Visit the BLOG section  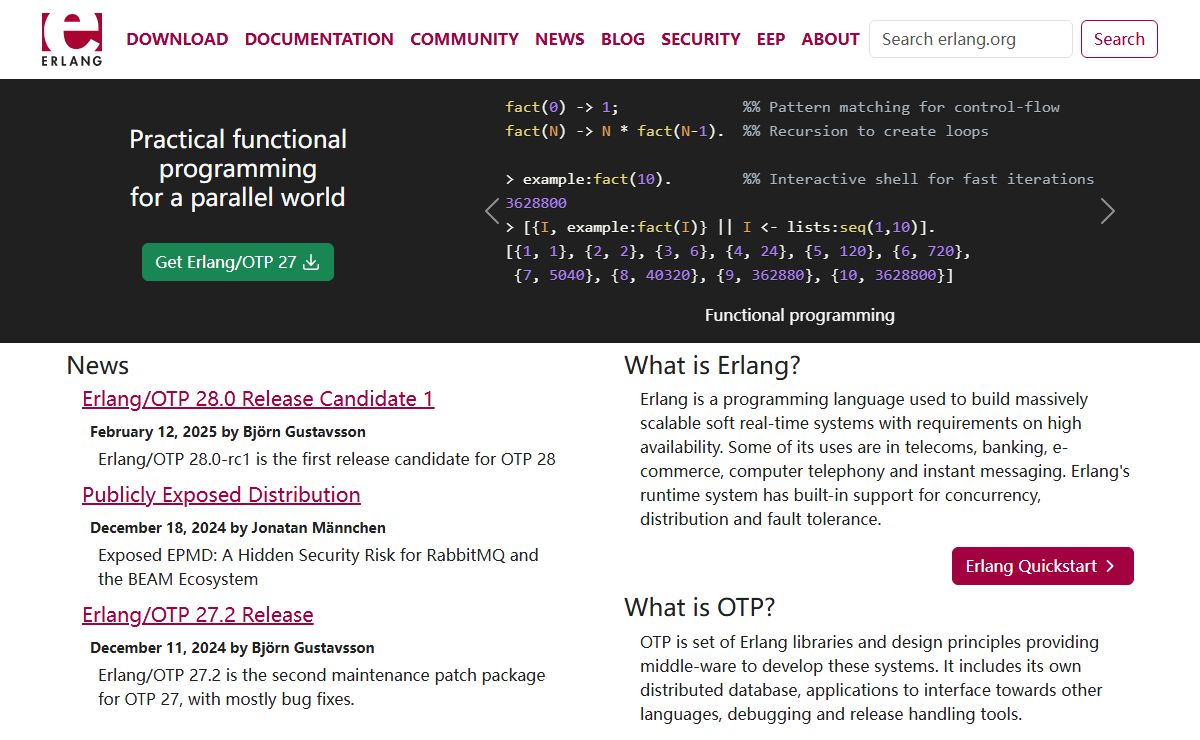(x=622, y=39)
